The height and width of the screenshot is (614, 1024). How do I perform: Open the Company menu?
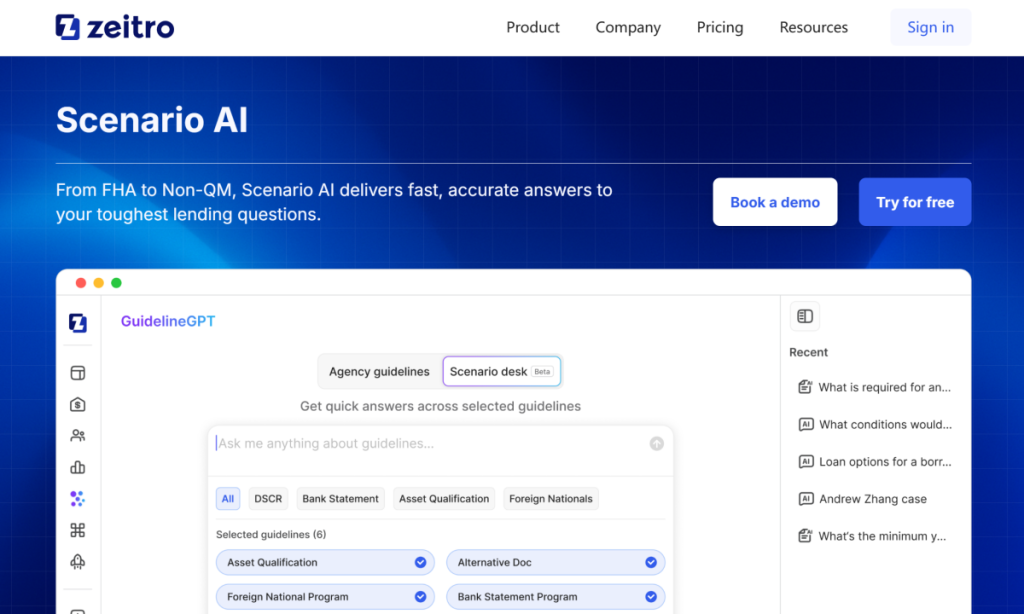pyautogui.click(x=628, y=27)
